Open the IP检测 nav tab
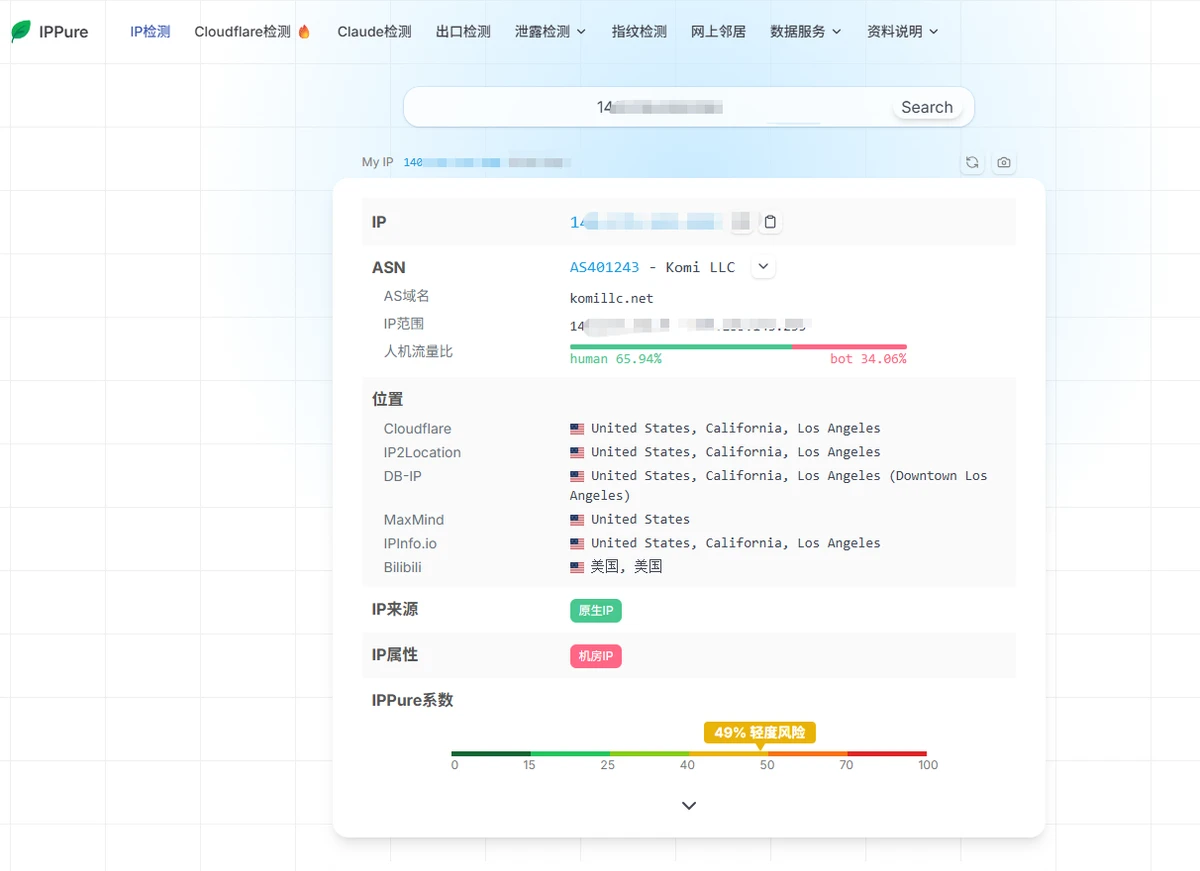This screenshot has width=1200, height=871. click(150, 32)
